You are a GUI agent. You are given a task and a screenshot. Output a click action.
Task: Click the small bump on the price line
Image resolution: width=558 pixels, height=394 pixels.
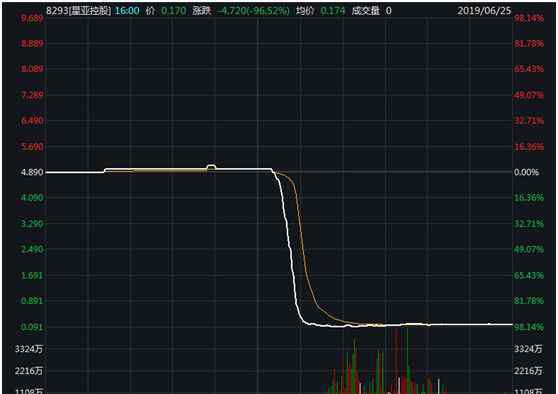(x=211, y=167)
